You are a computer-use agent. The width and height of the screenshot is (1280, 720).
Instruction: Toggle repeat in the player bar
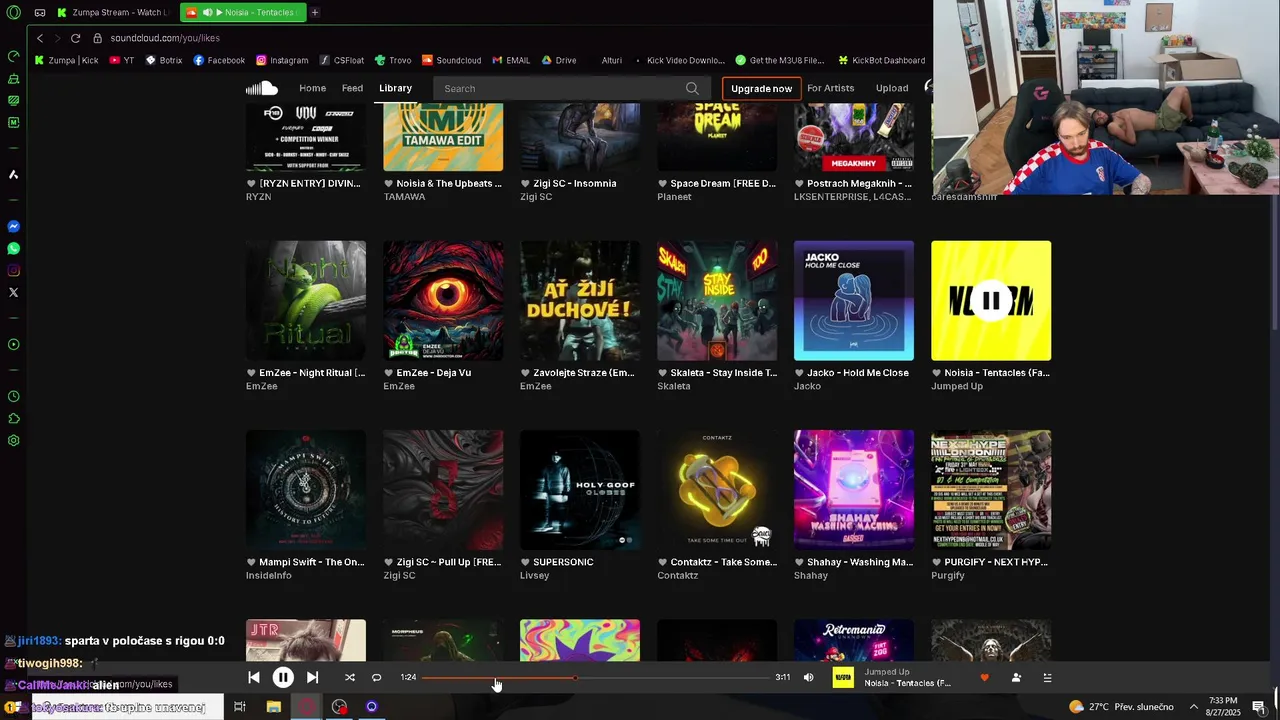click(377, 677)
